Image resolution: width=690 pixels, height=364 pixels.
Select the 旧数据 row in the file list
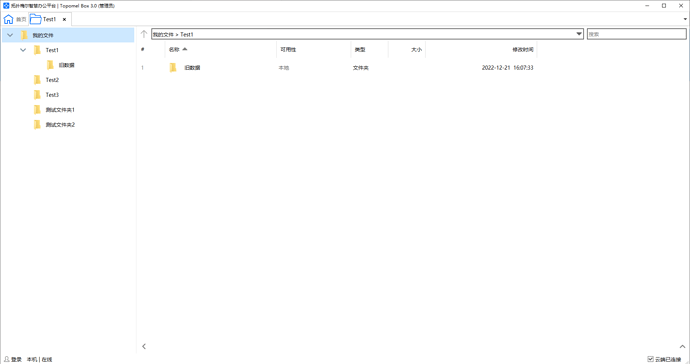[x=338, y=68]
